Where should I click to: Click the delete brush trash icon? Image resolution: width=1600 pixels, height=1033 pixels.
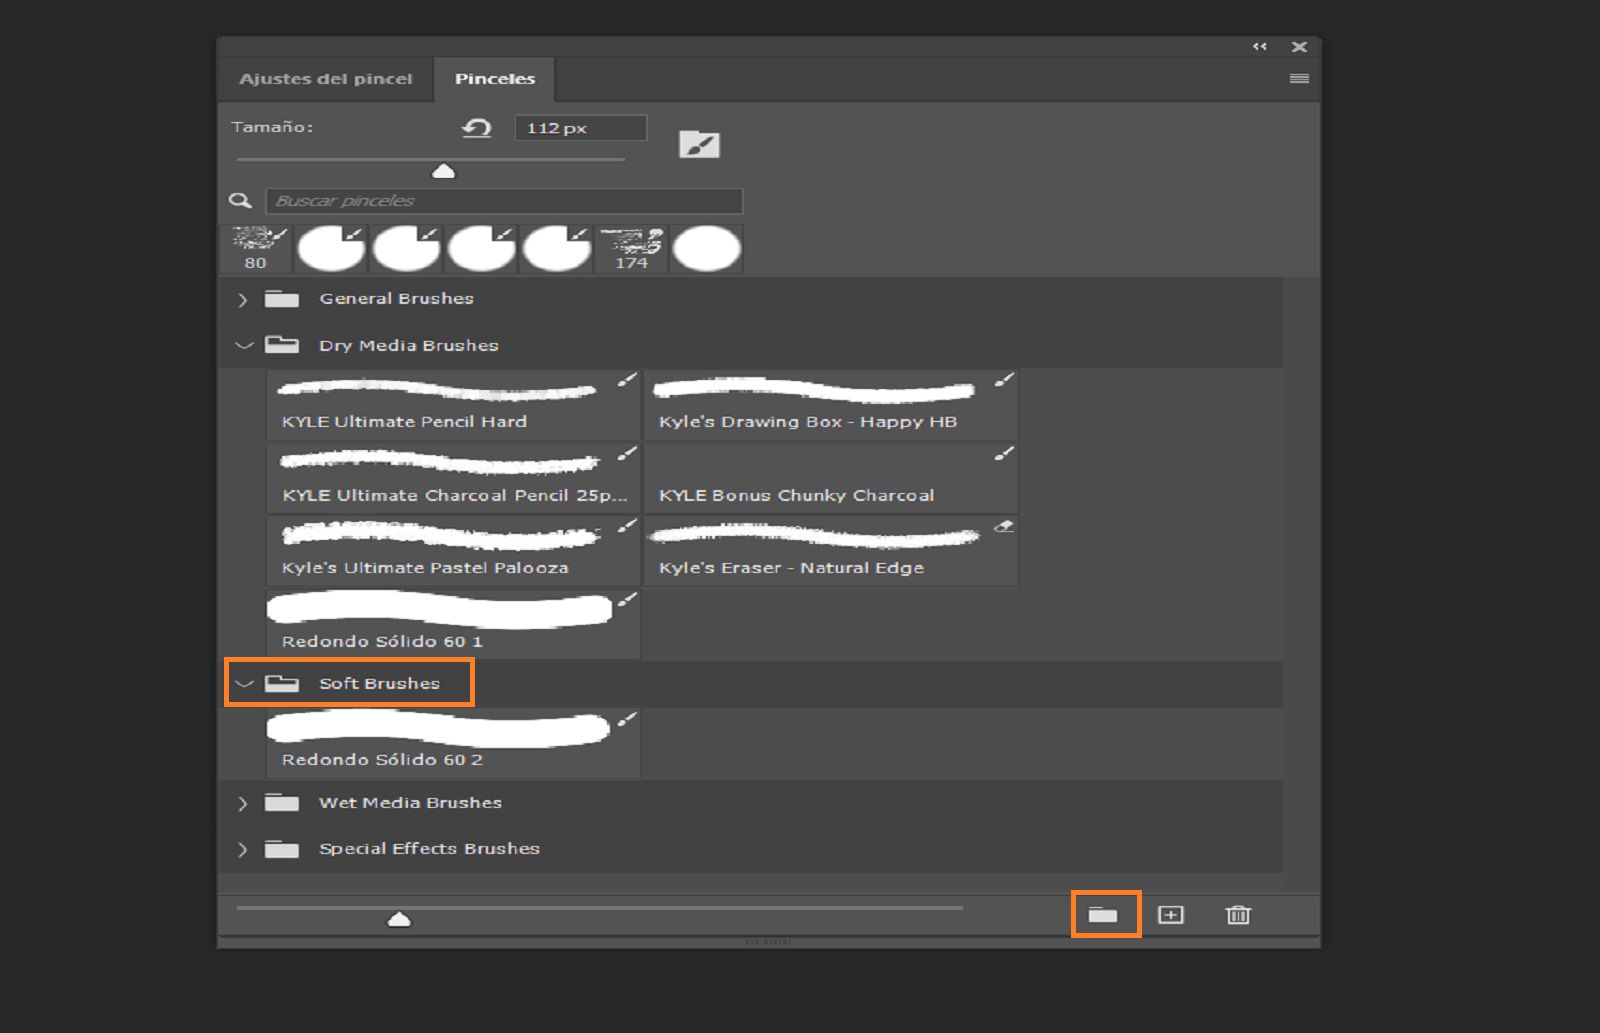point(1237,914)
